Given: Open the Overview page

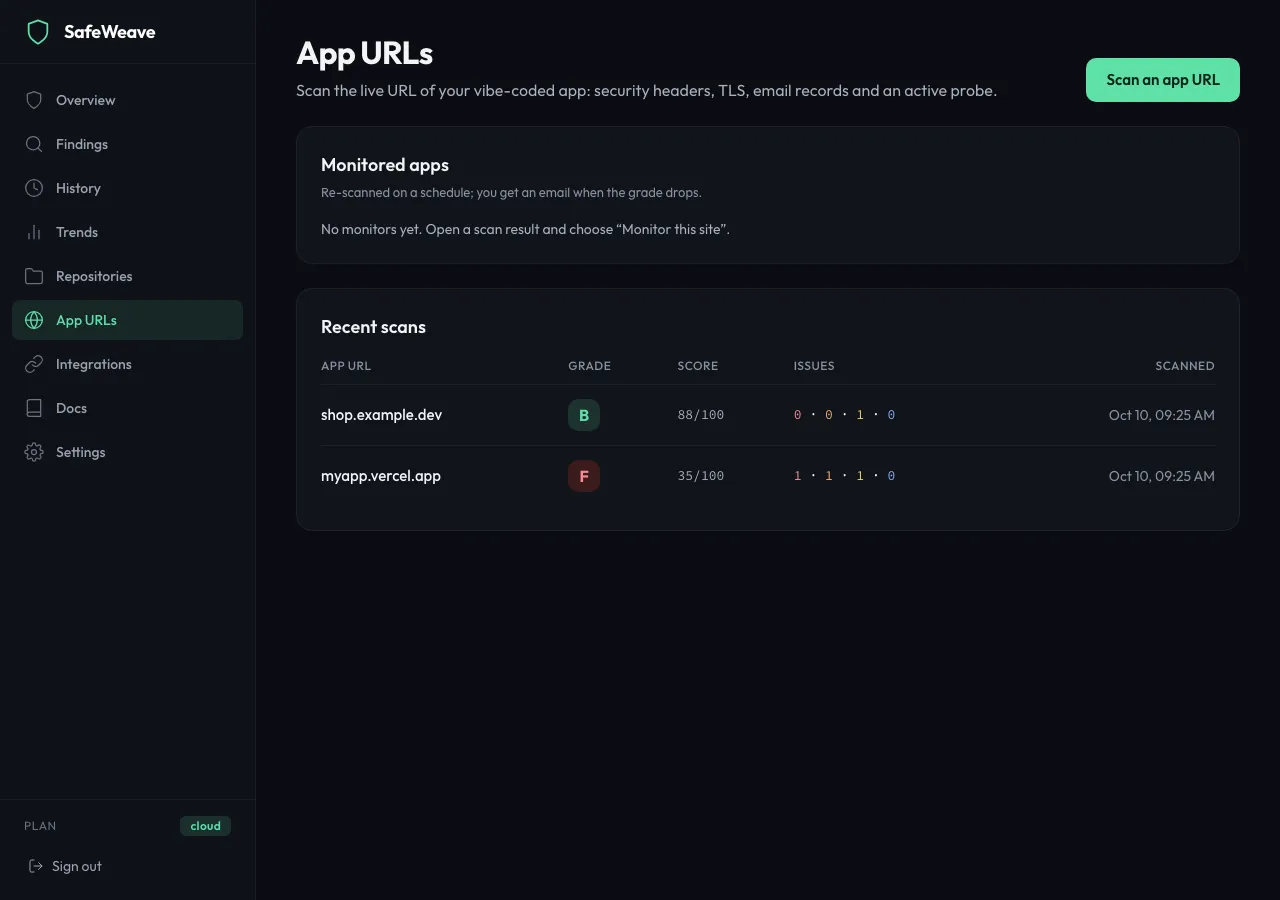Looking at the screenshot, I should (x=127, y=100).
